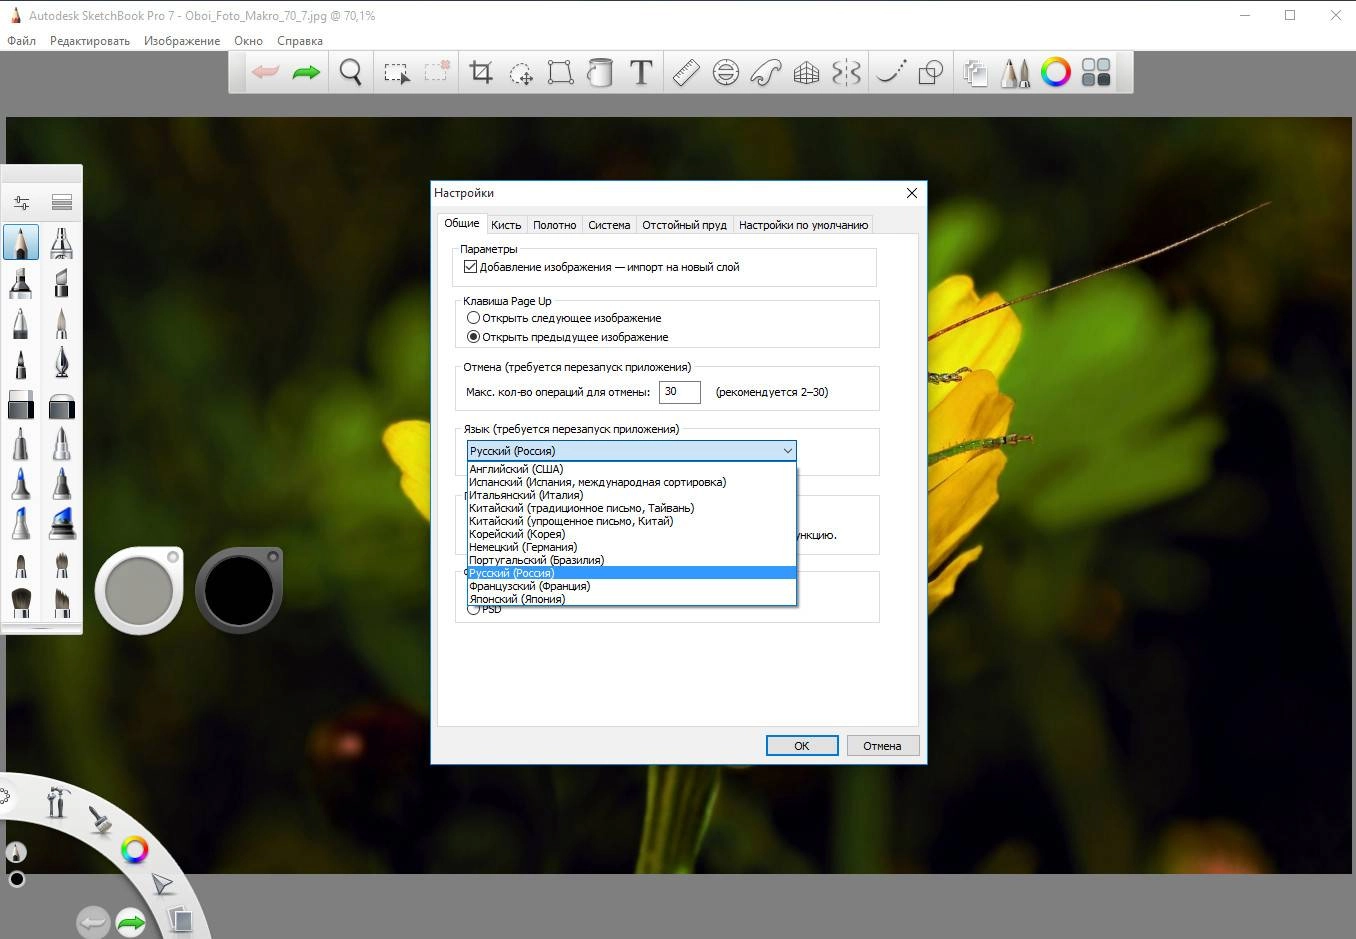
Task: Click the green Redo arrow in top toolbar
Action: pyautogui.click(x=306, y=72)
